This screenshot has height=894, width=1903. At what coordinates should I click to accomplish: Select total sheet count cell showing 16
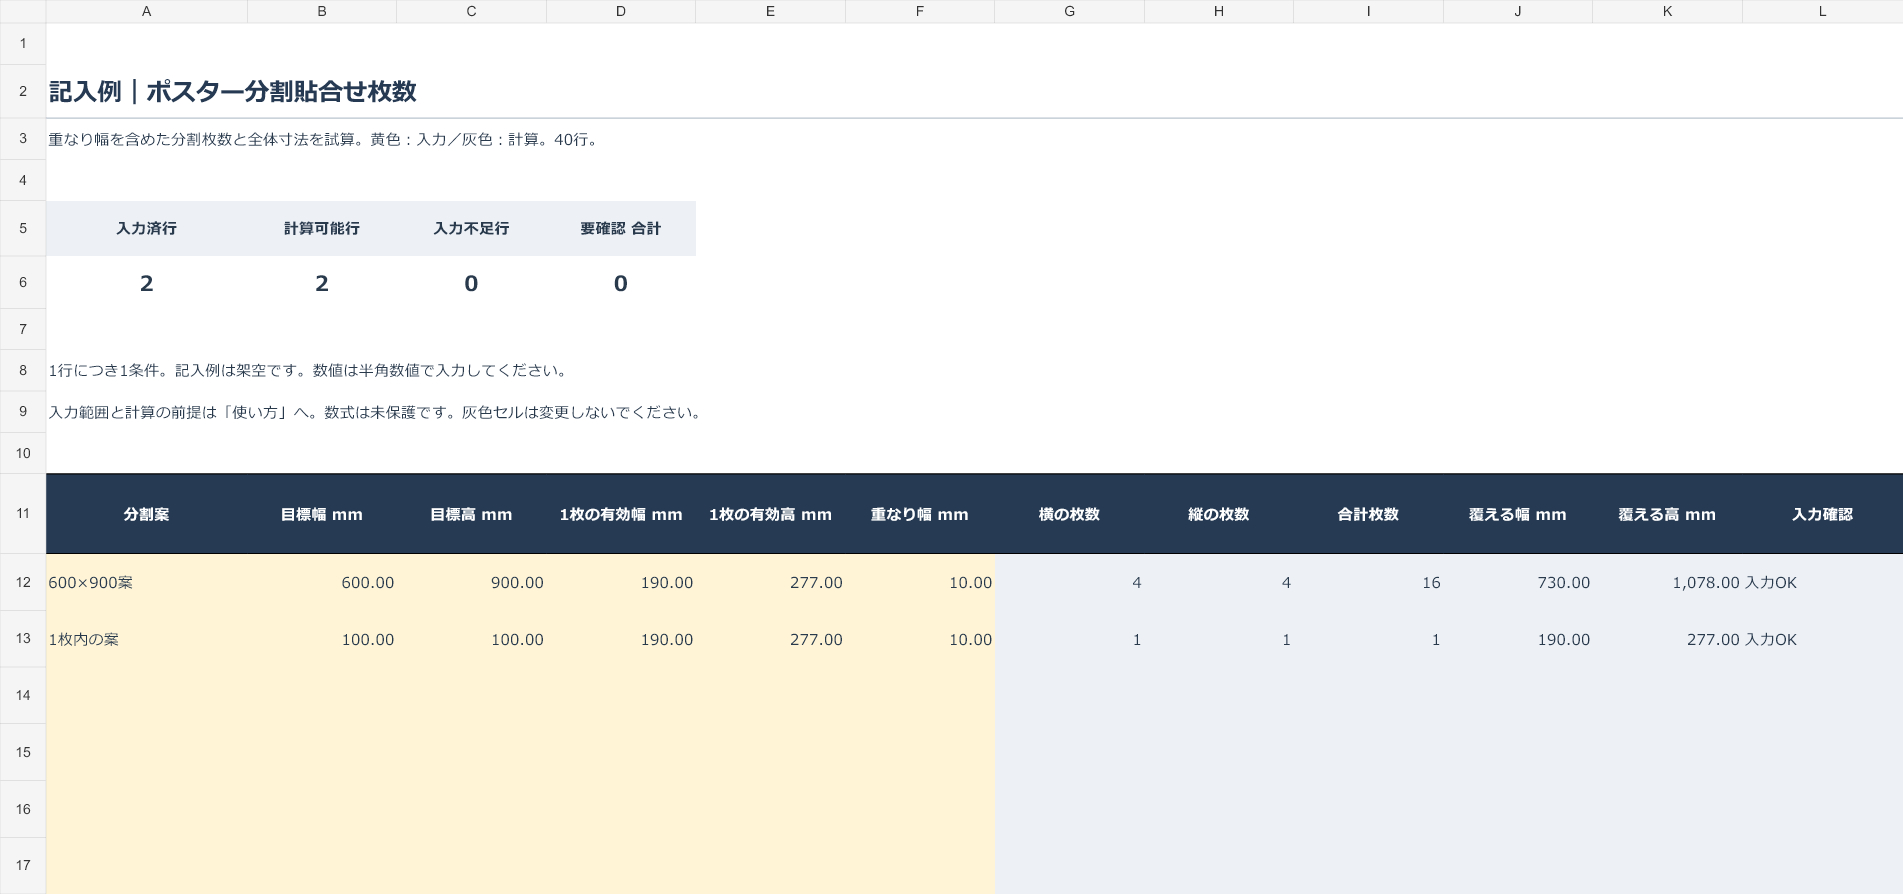(1368, 582)
